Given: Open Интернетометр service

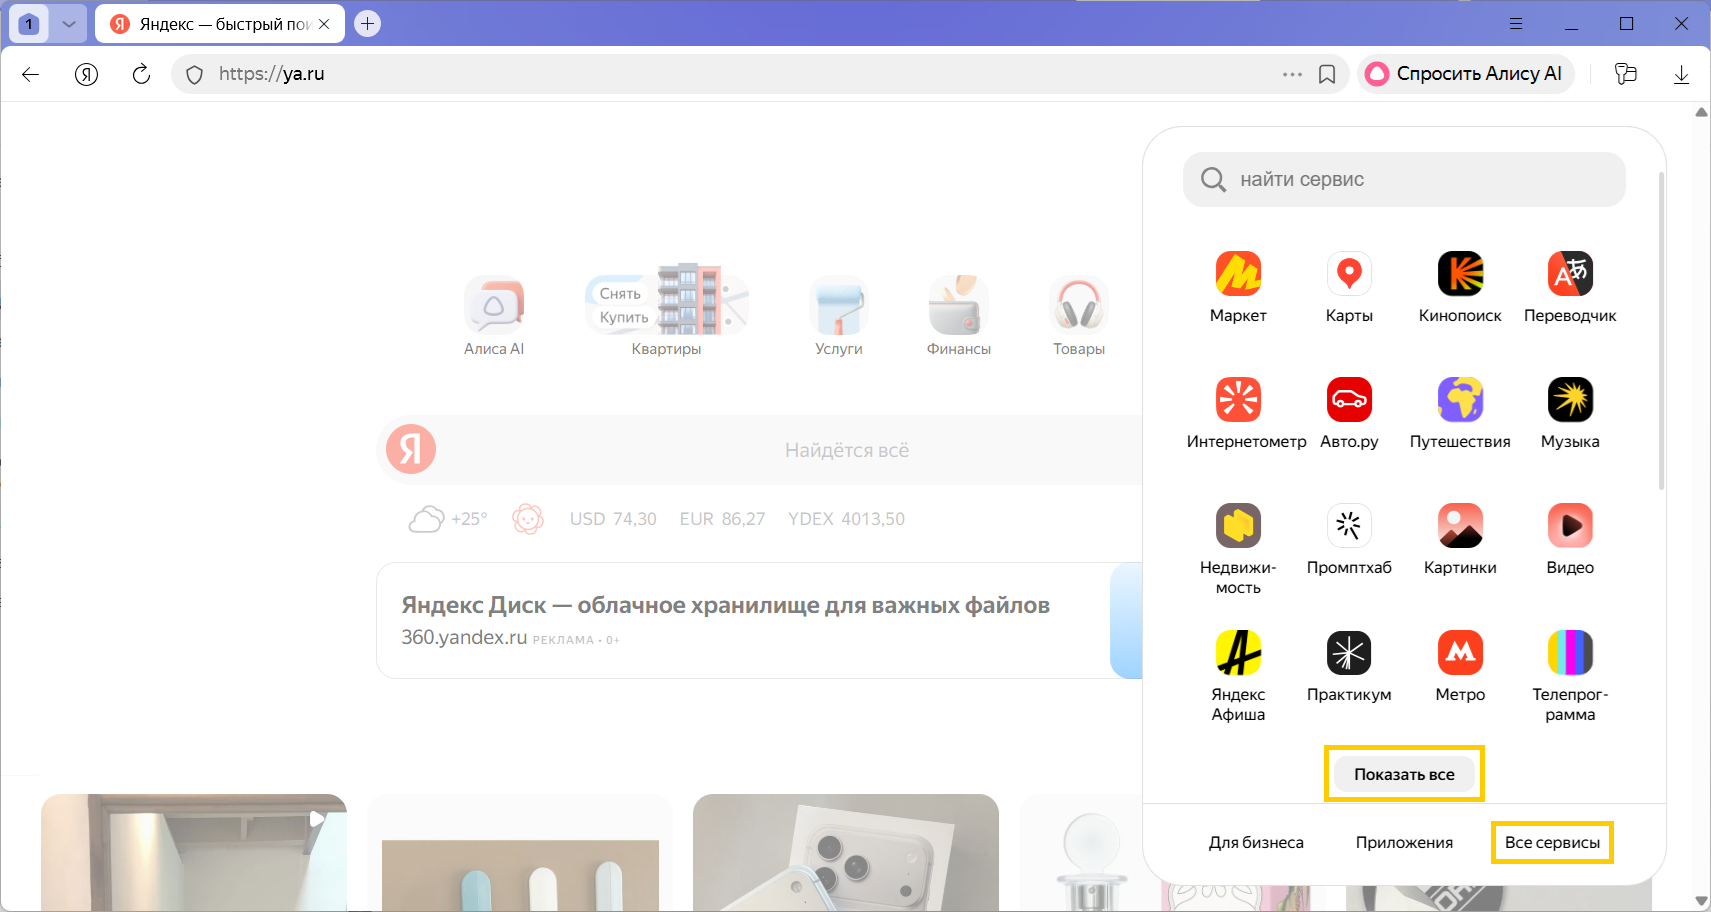Looking at the screenshot, I should pyautogui.click(x=1246, y=413).
